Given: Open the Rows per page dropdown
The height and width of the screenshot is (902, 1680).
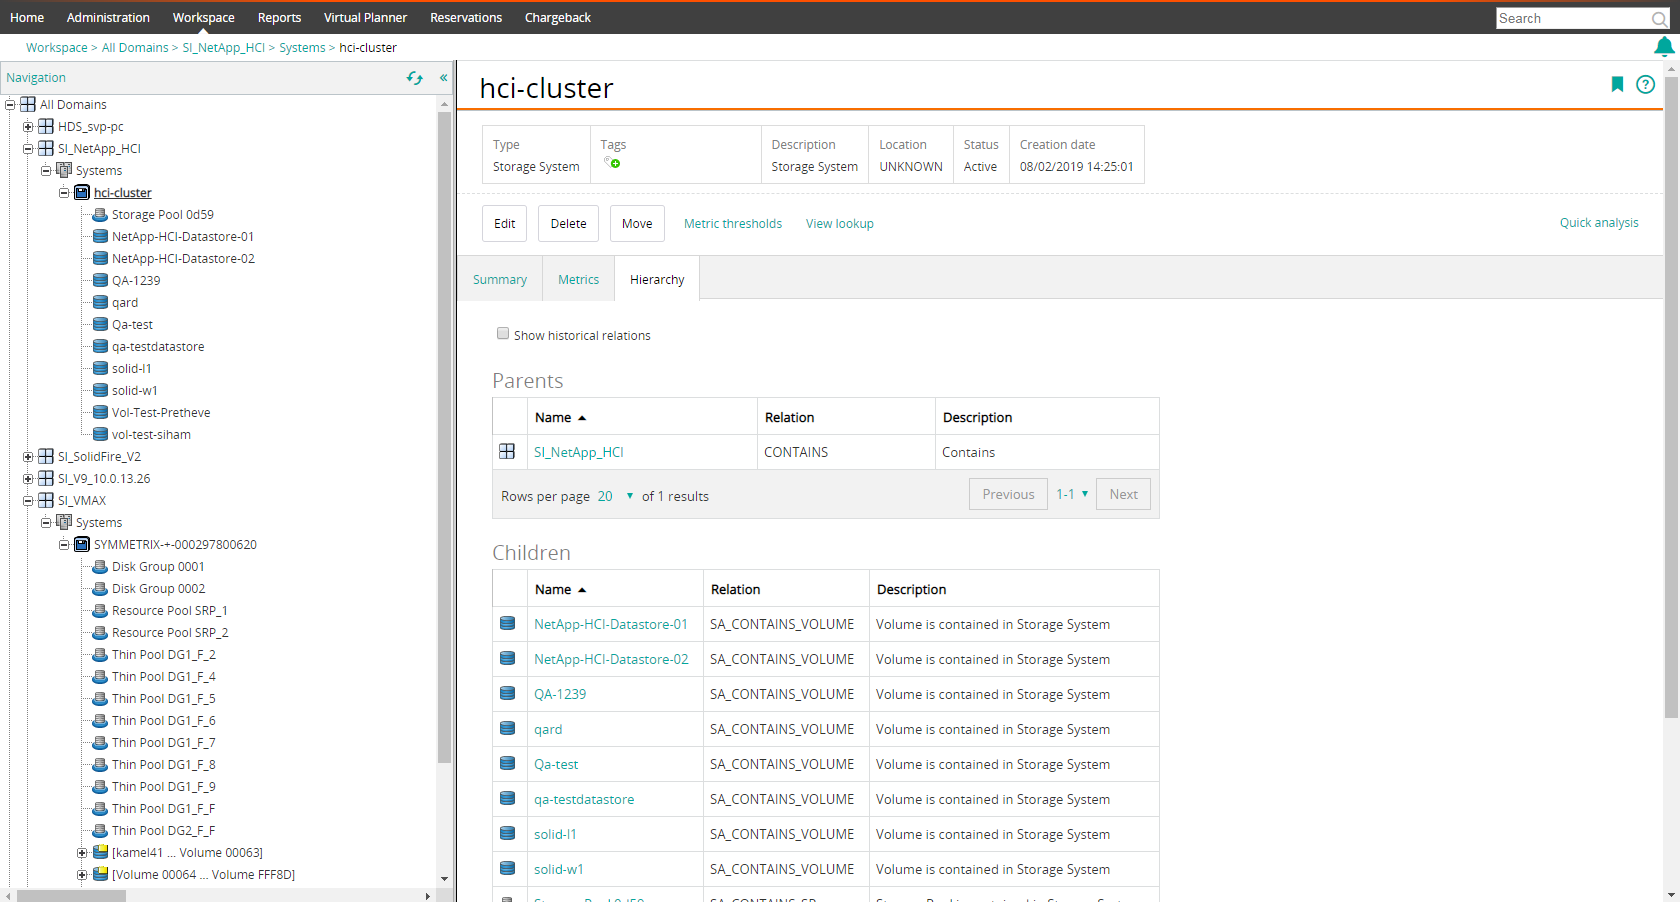Looking at the screenshot, I should (615, 496).
